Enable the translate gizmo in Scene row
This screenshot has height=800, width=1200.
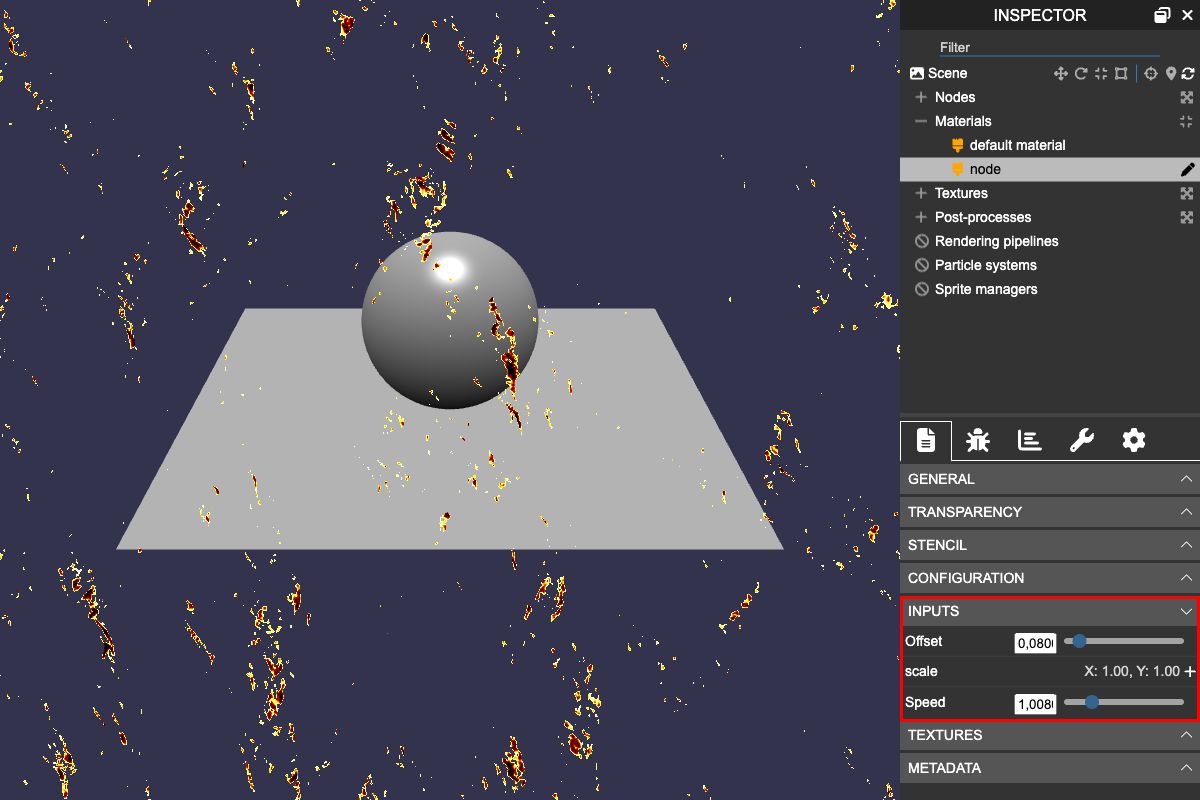click(1061, 73)
